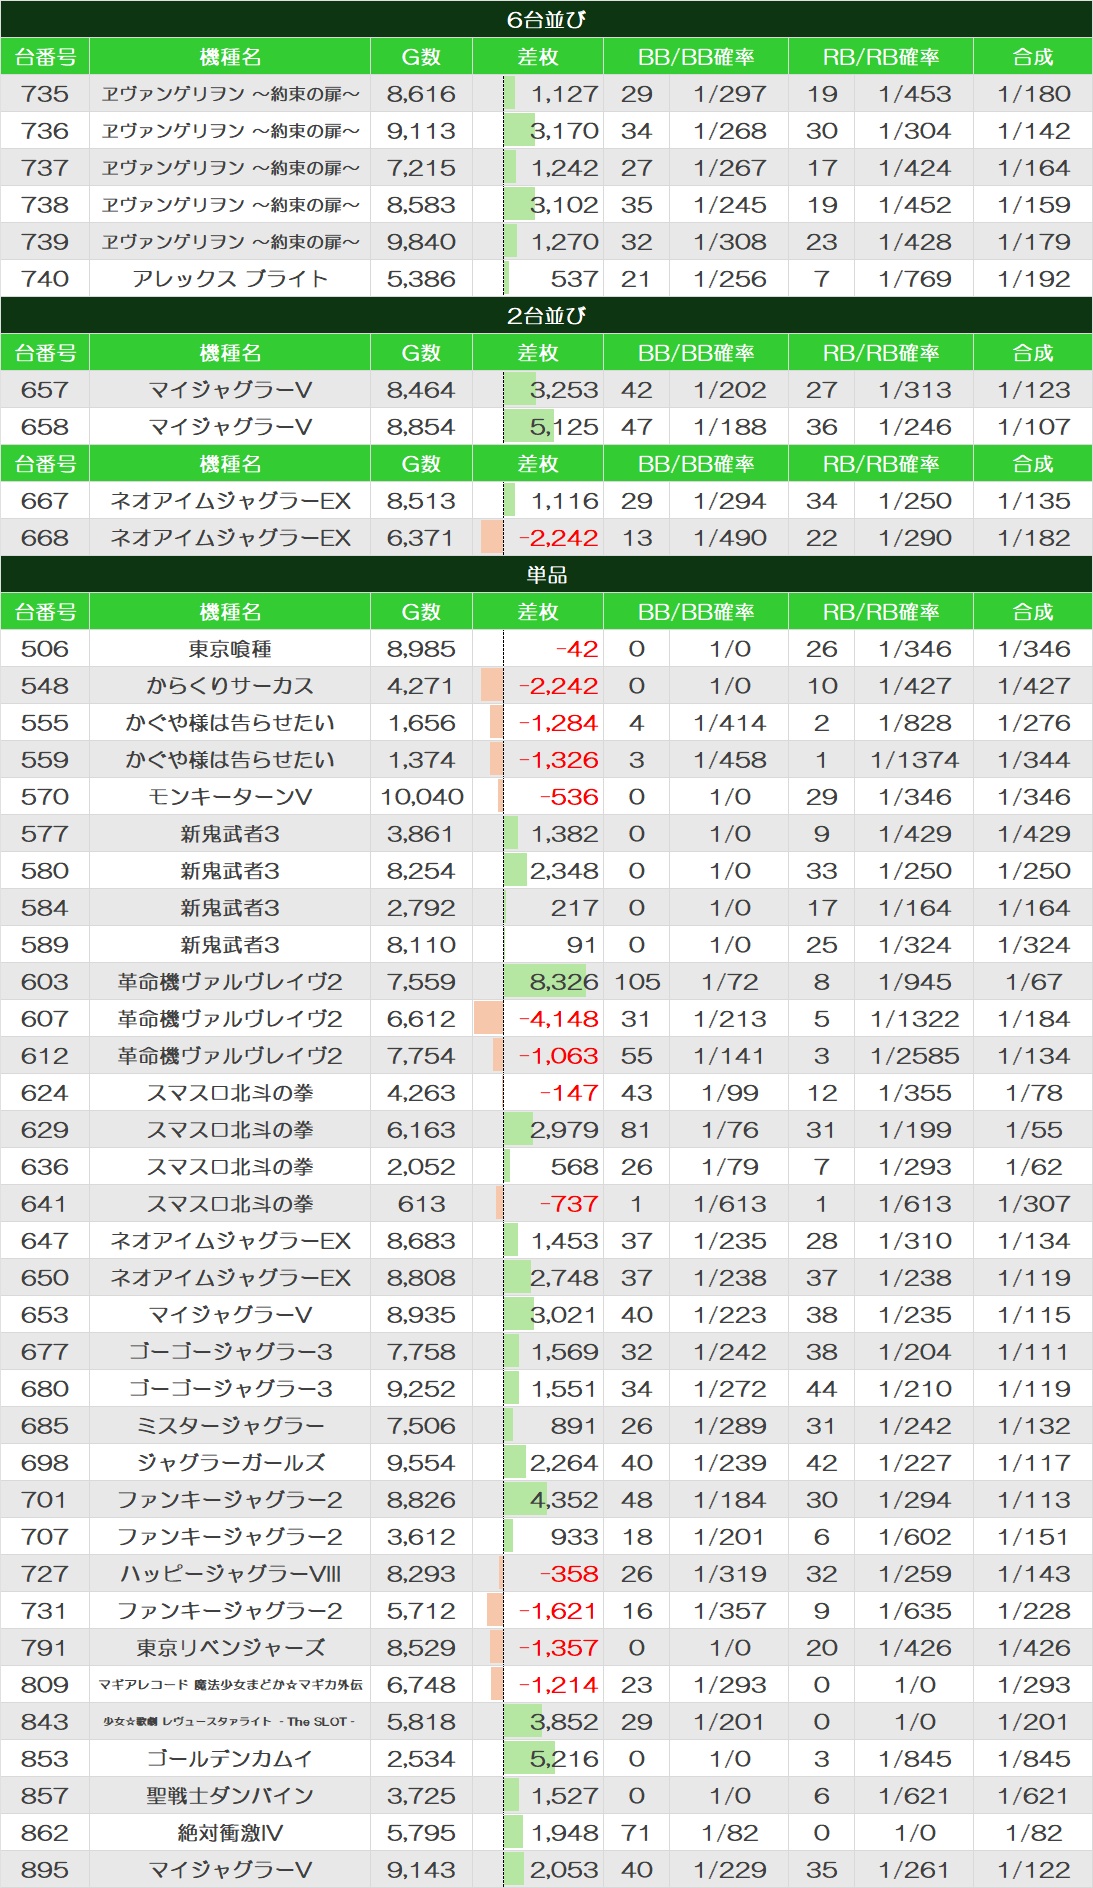Select アレックス ブライト machine name

230,279
